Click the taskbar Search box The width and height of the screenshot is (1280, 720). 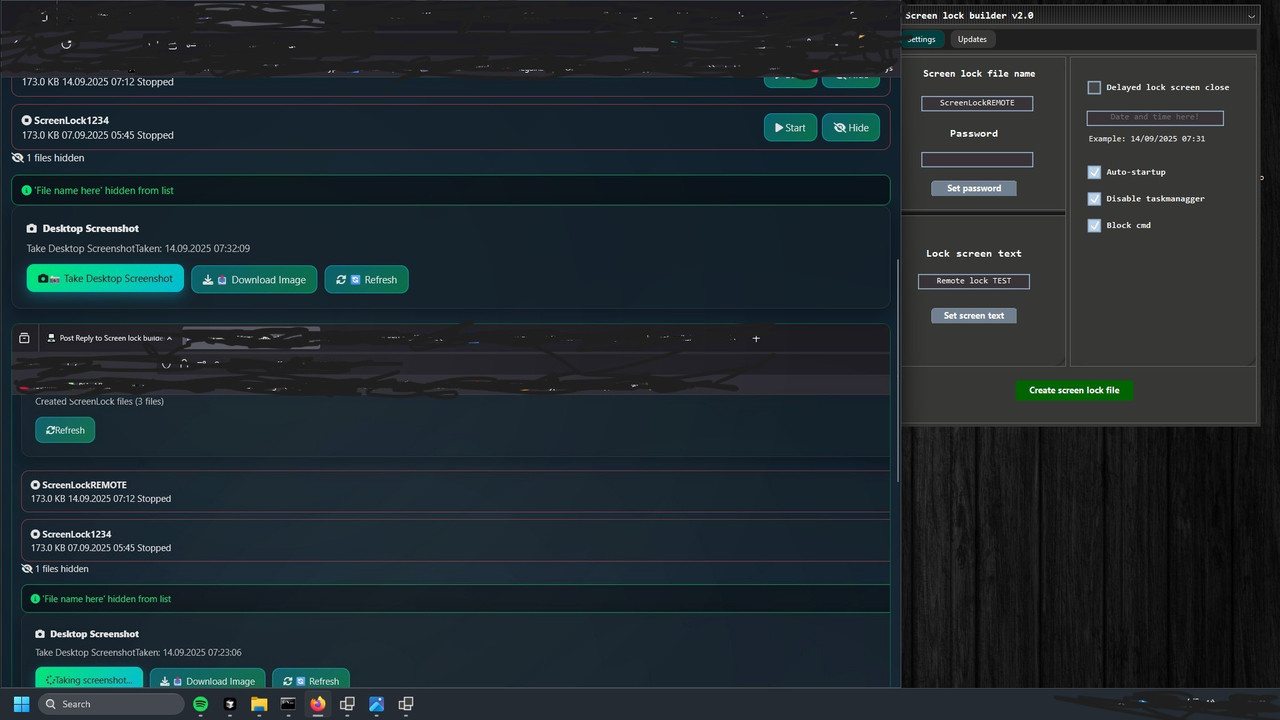[111, 704]
